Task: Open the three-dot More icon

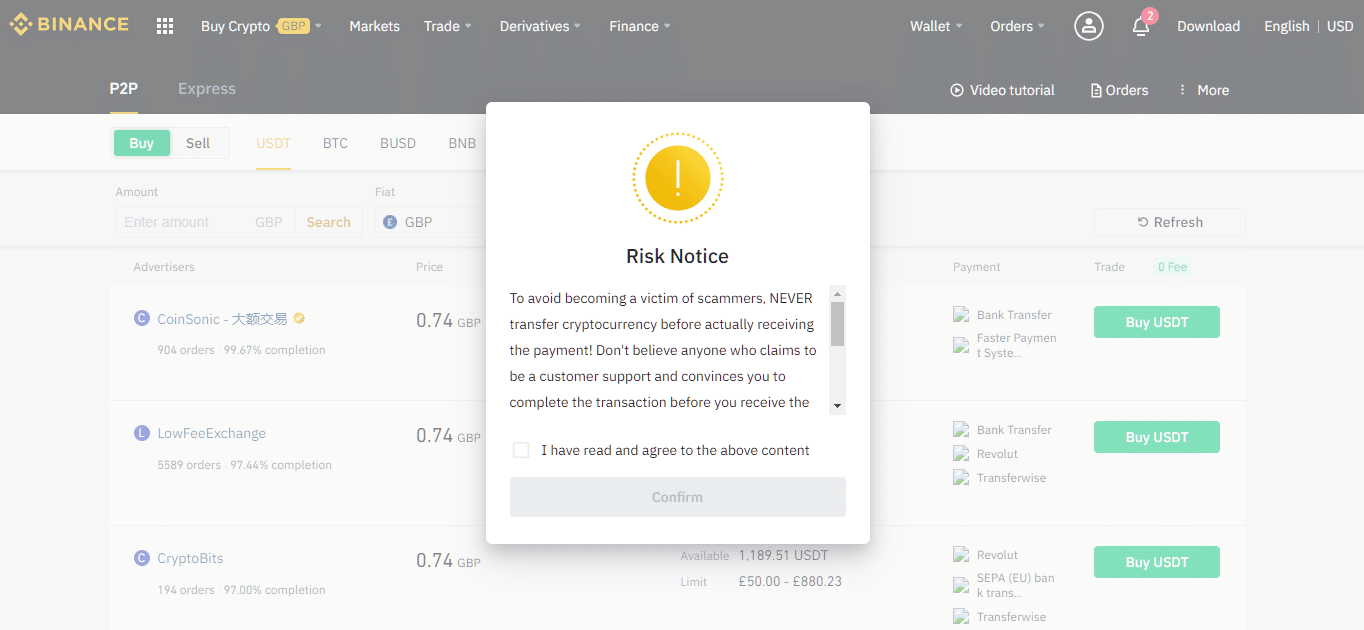Action: 1183,90
